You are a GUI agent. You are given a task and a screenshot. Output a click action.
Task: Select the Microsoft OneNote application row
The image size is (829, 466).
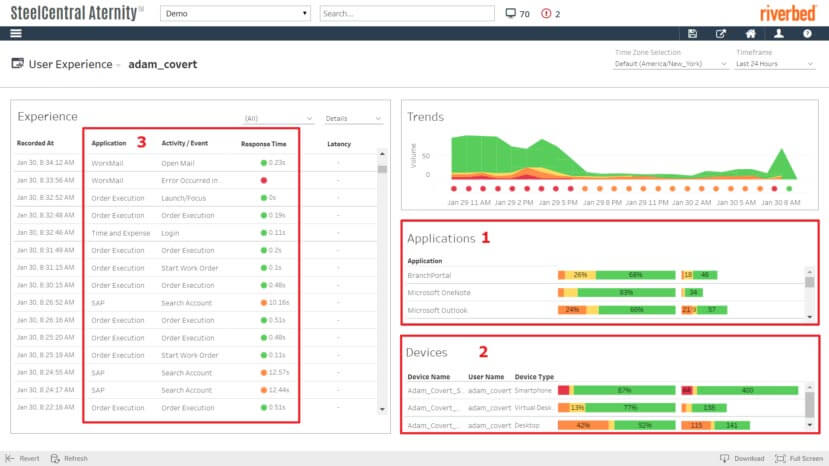tap(605, 293)
